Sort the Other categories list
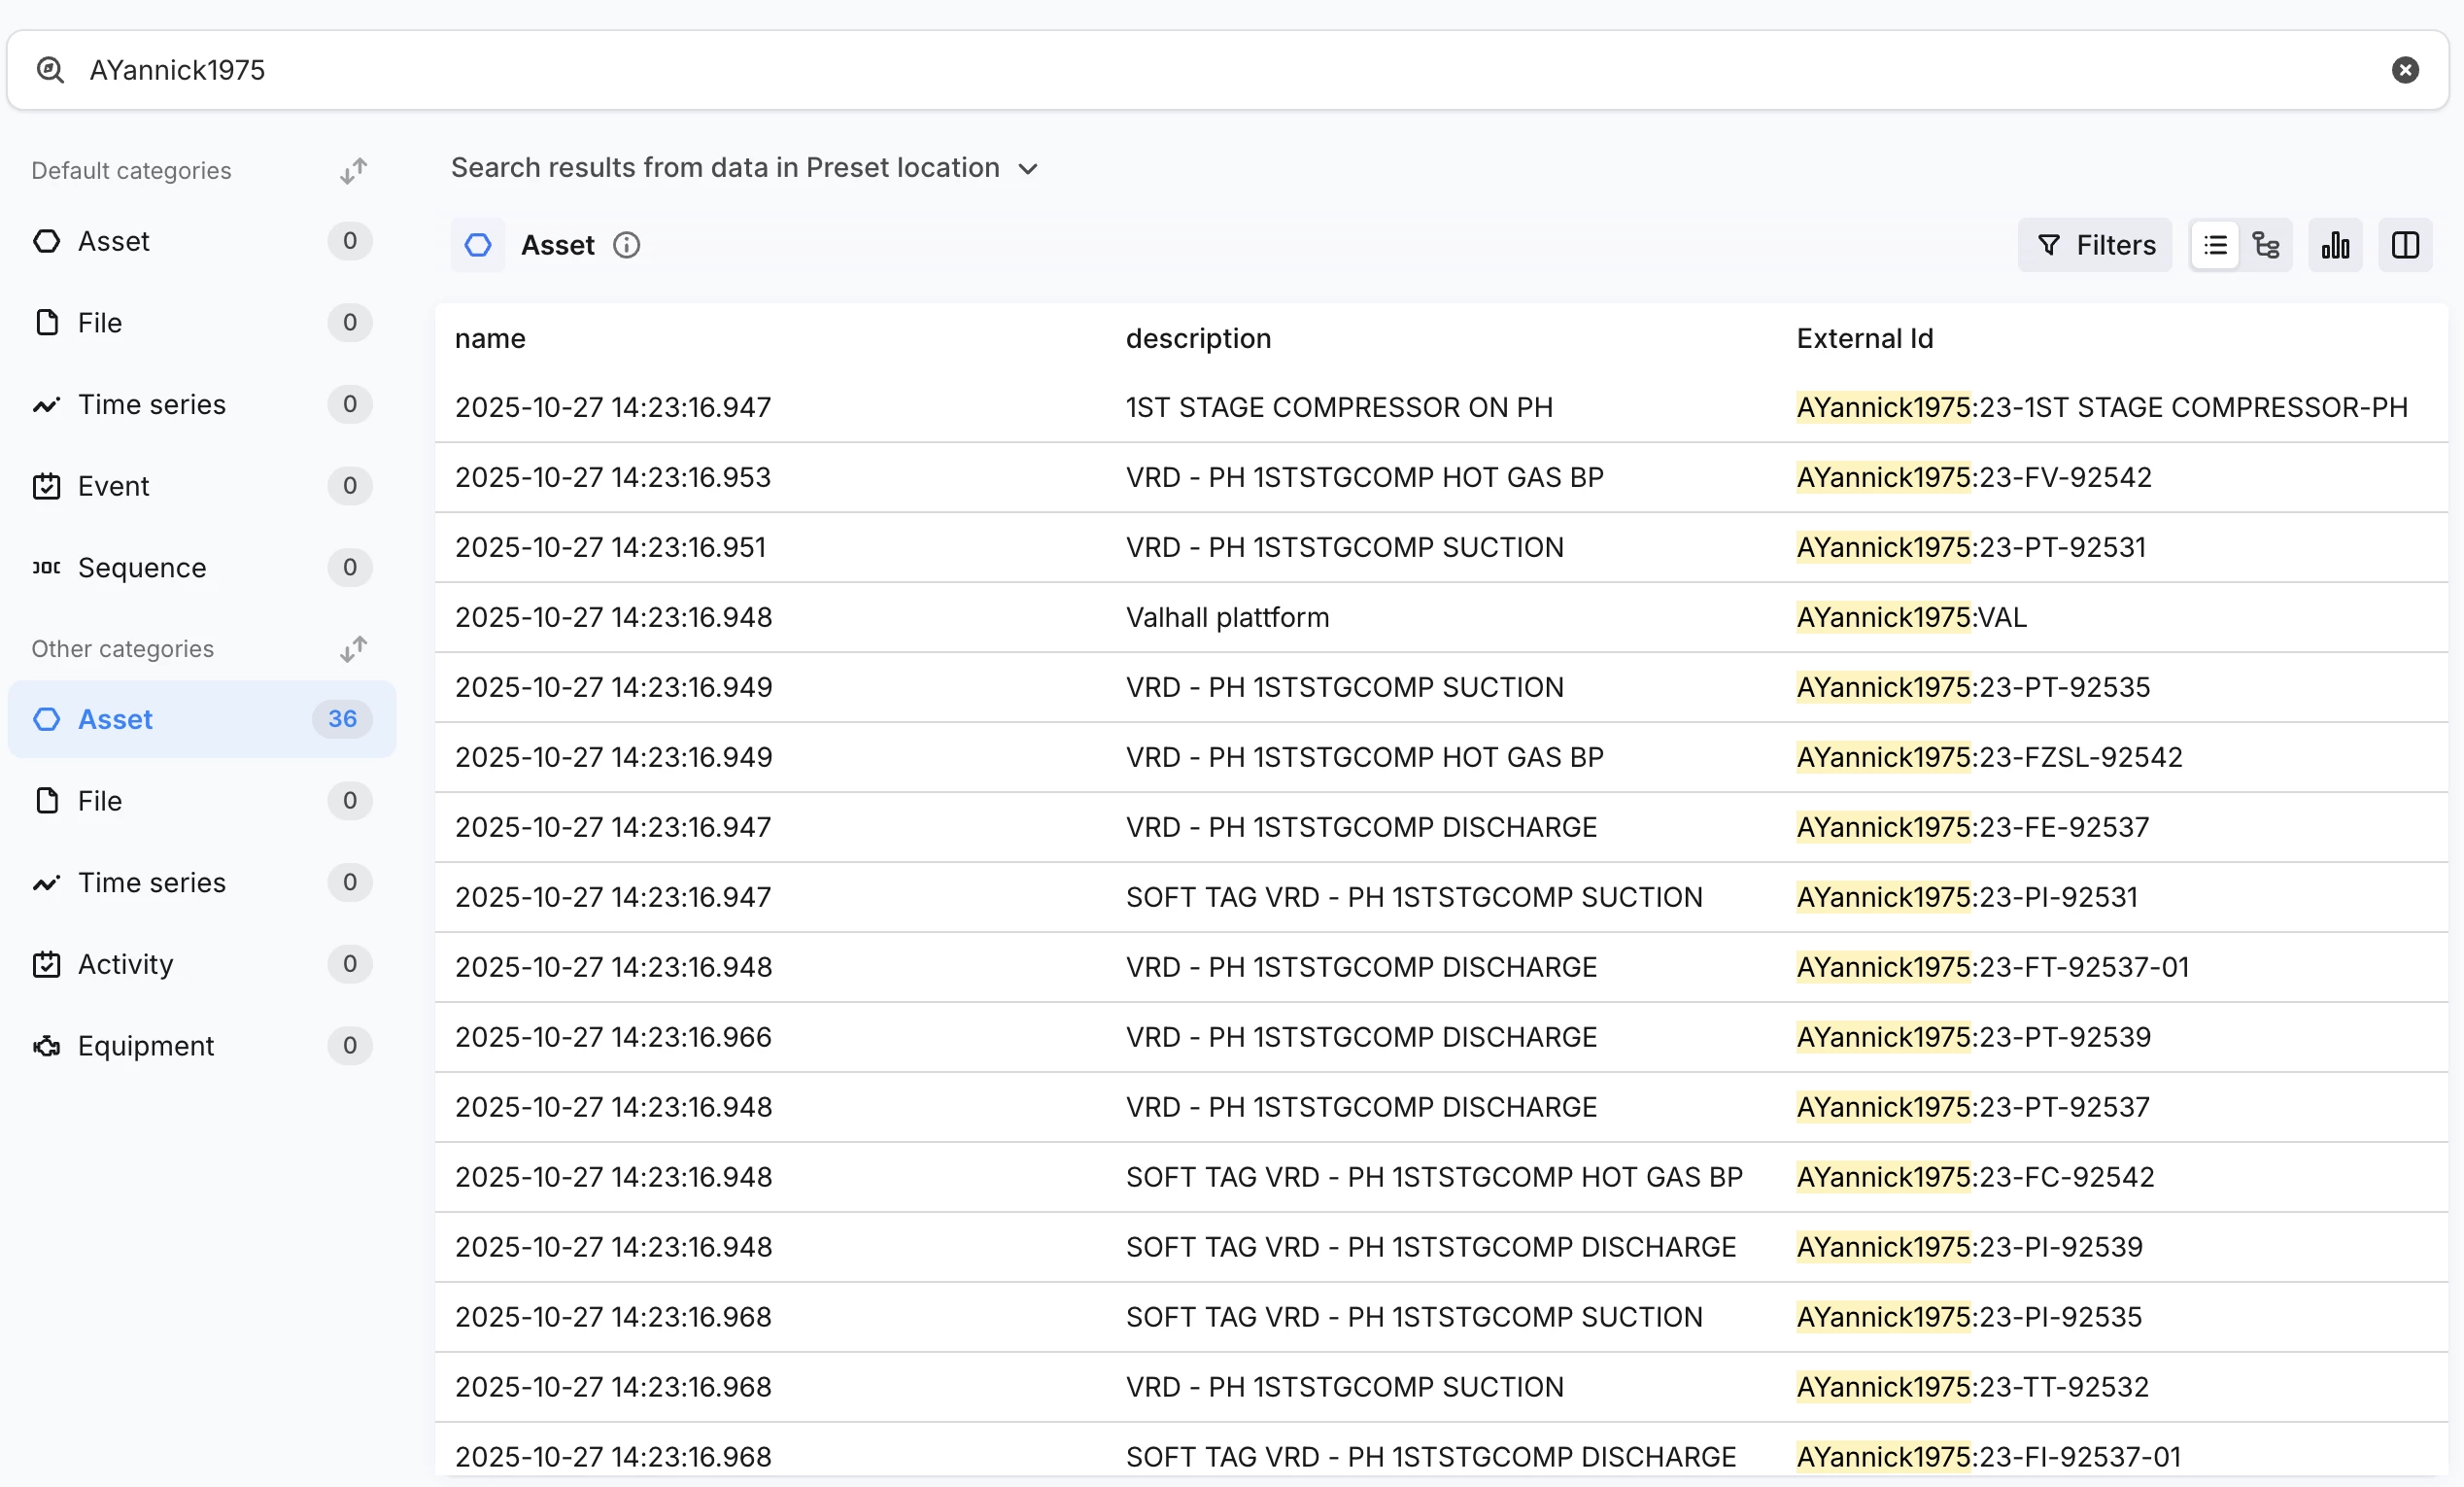Screen dimensions: 2464x1487 (353, 649)
